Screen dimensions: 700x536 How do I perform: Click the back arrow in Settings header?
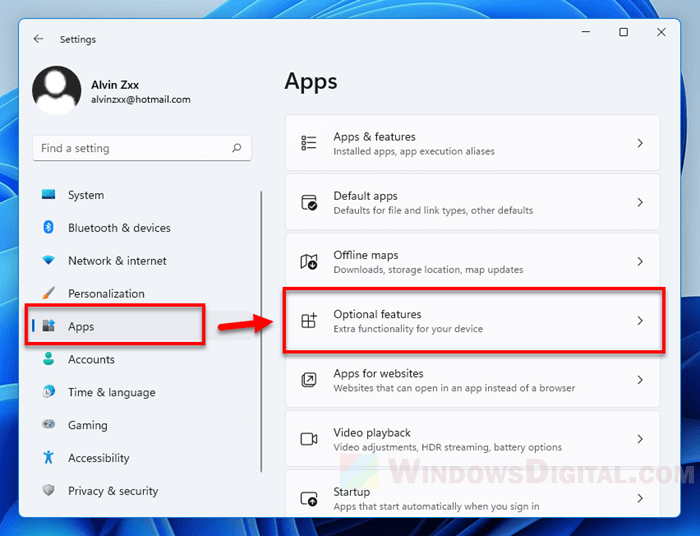click(x=38, y=39)
